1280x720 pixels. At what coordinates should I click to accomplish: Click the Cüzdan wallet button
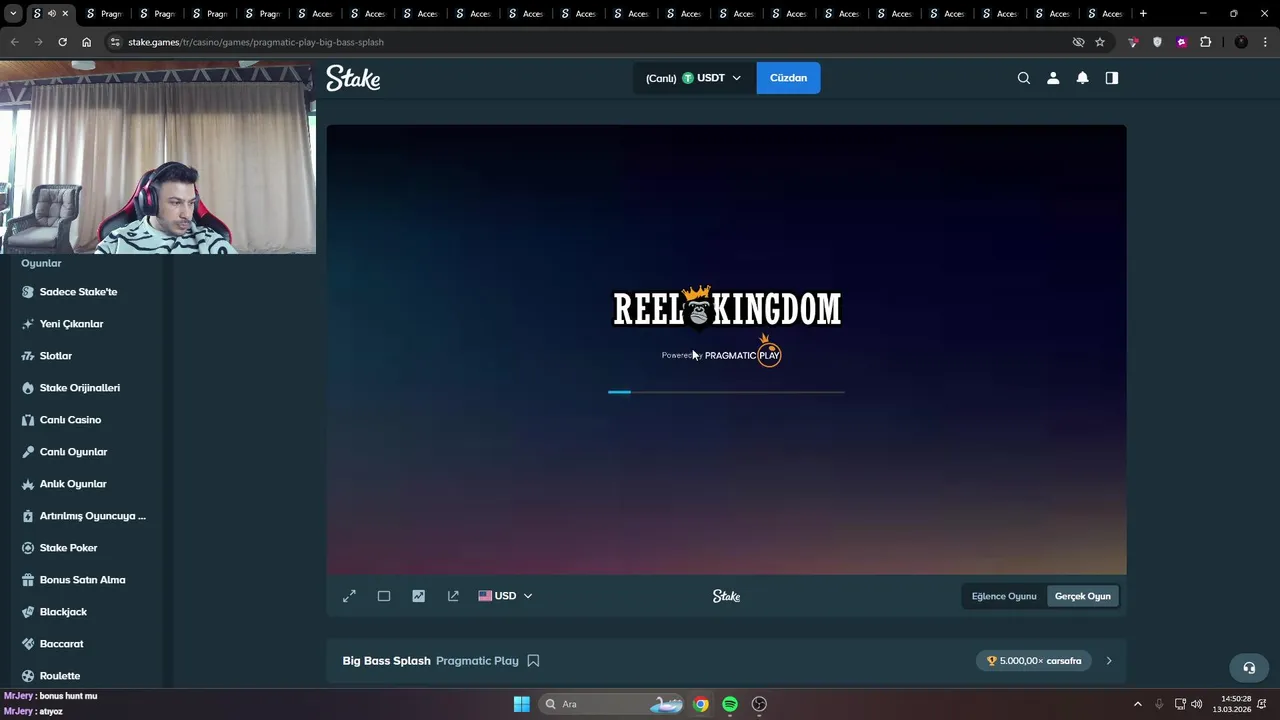(788, 78)
